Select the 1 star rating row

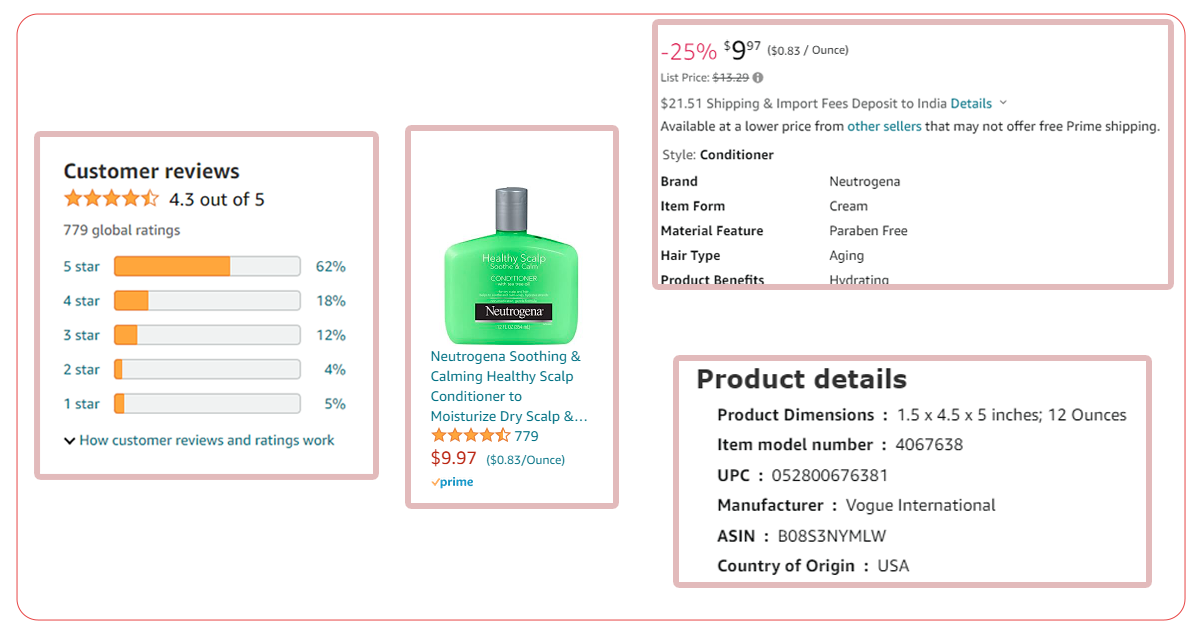(x=205, y=404)
